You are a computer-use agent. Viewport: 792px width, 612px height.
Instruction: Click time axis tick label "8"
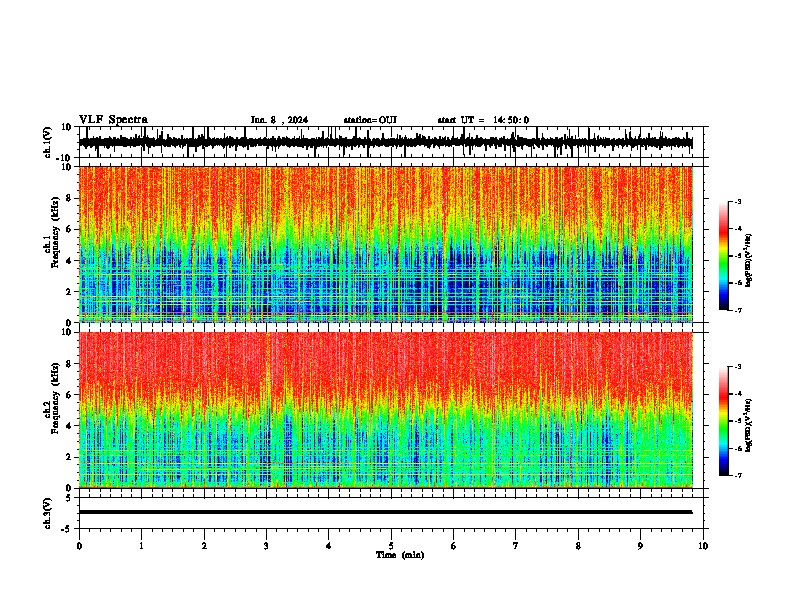578,546
